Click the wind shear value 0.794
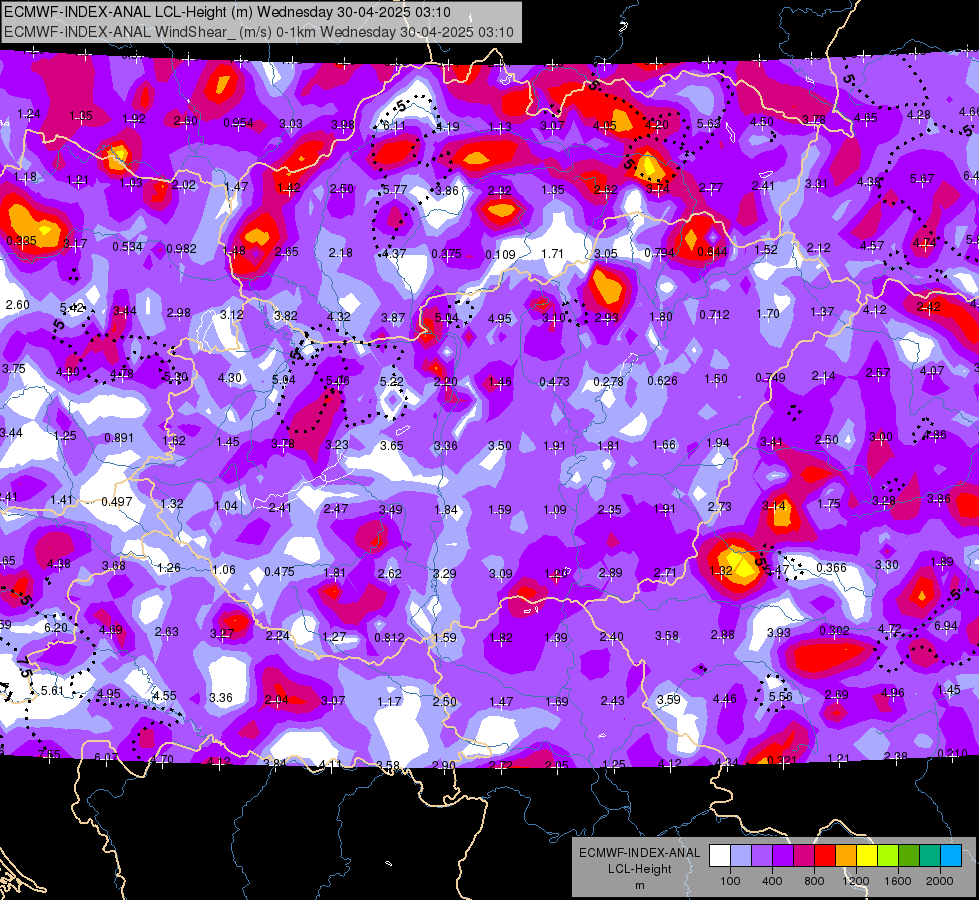This screenshot has width=979, height=900. coord(659,253)
